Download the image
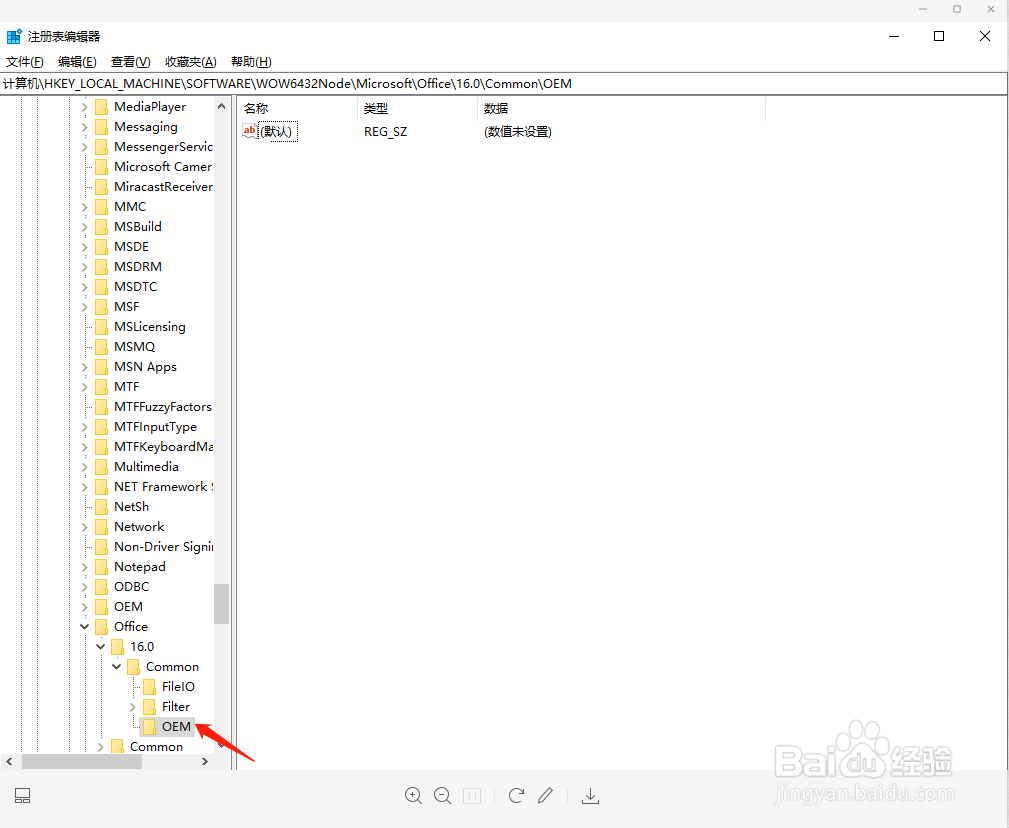Screen dimensions: 1009x828 (590, 795)
